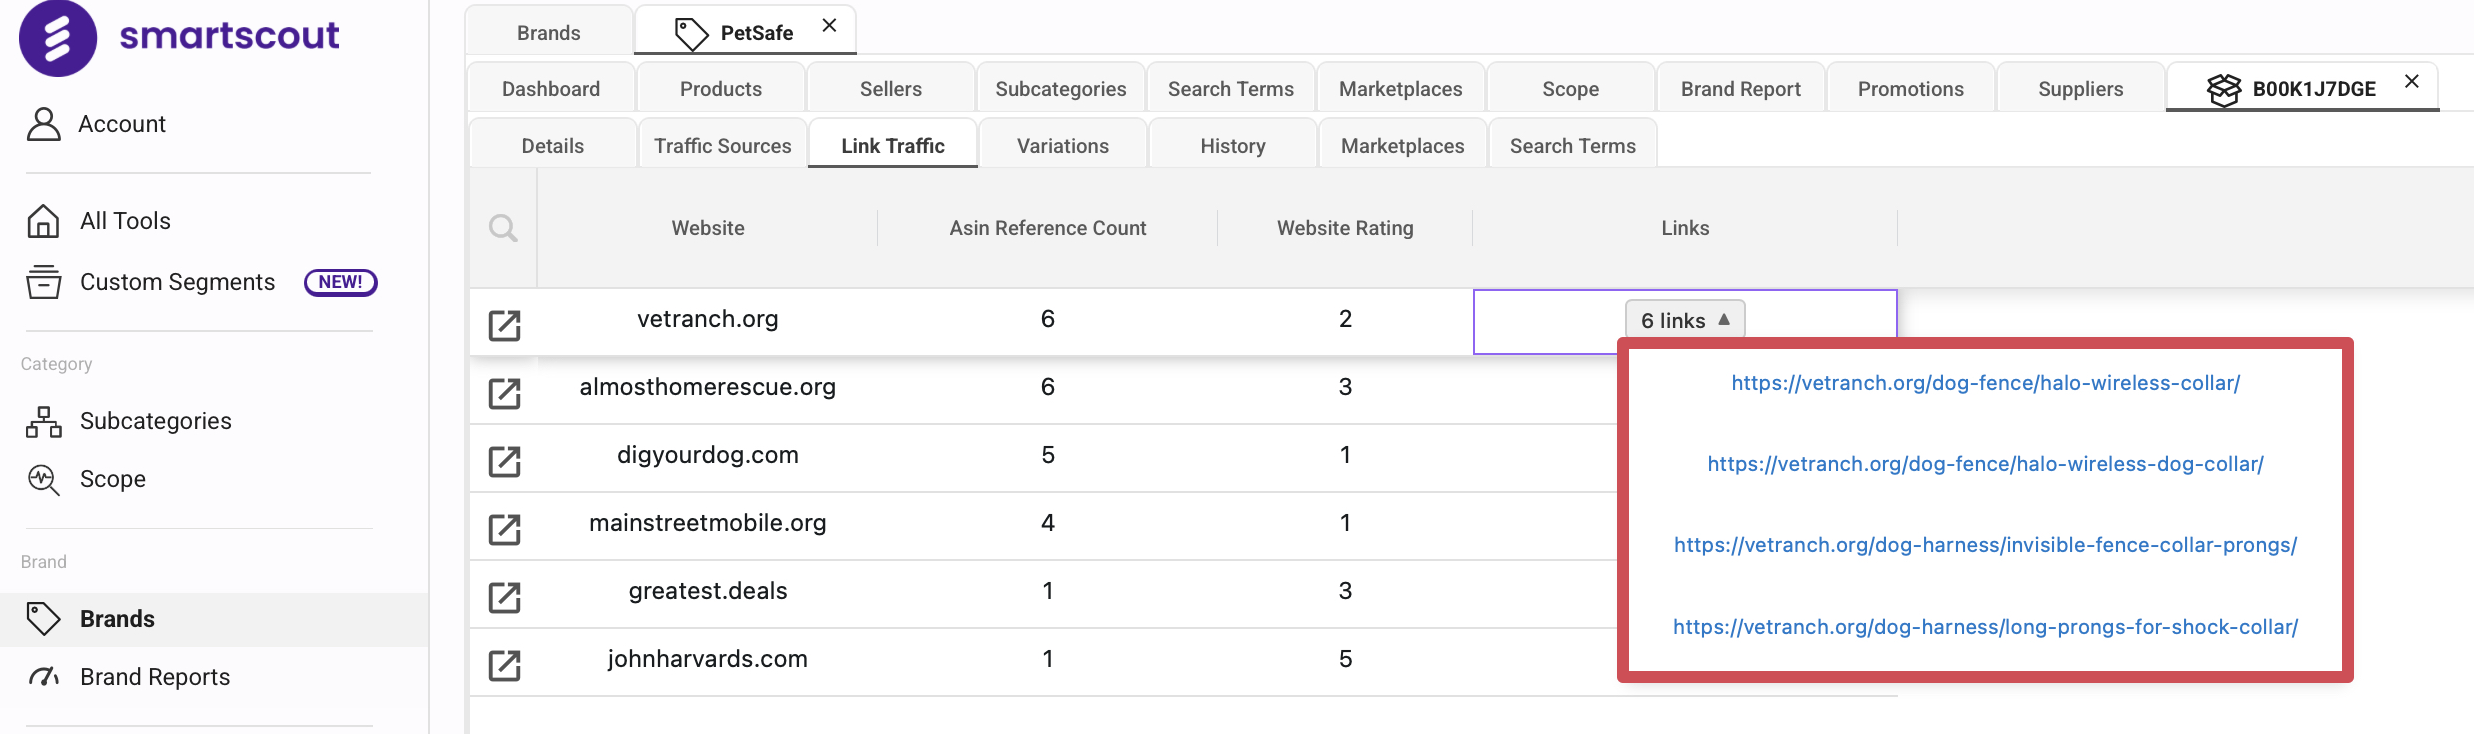Open Subcategories in sidebar
Viewport: 2474px width, 734px height.
click(x=156, y=421)
